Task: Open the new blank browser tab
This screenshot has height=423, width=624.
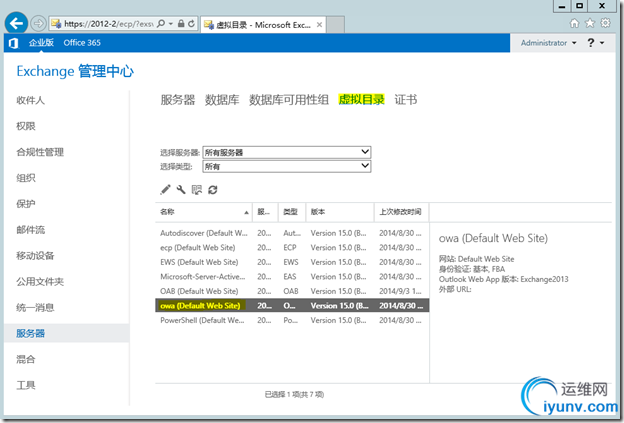Action: [335, 25]
